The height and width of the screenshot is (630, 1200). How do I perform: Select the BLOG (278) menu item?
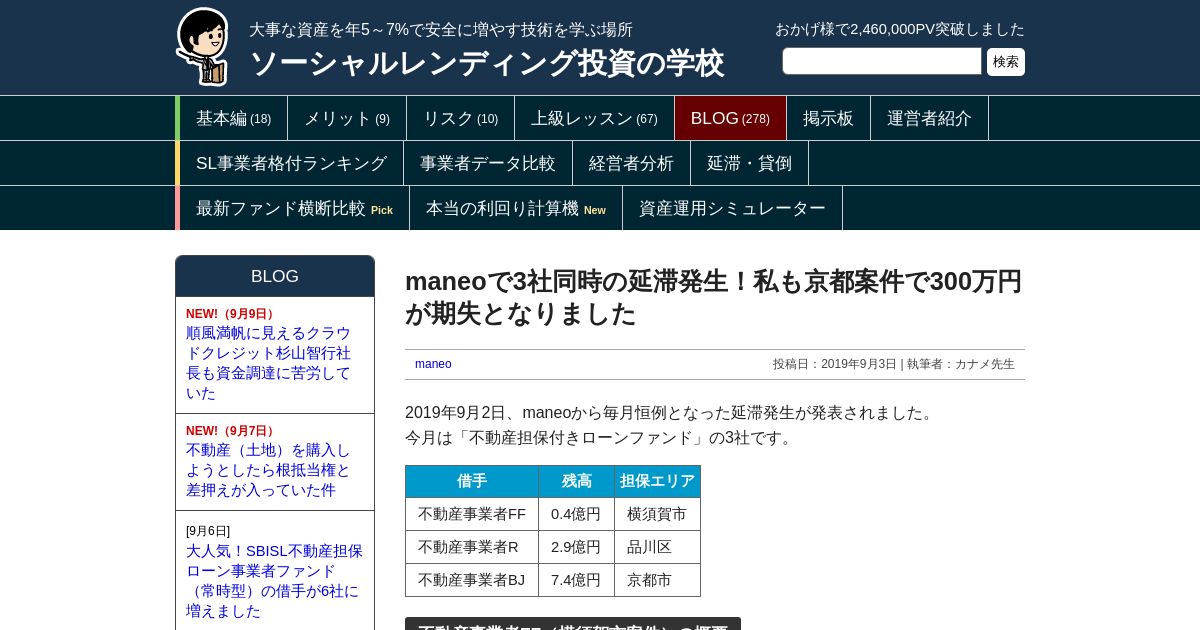point(730,118)
